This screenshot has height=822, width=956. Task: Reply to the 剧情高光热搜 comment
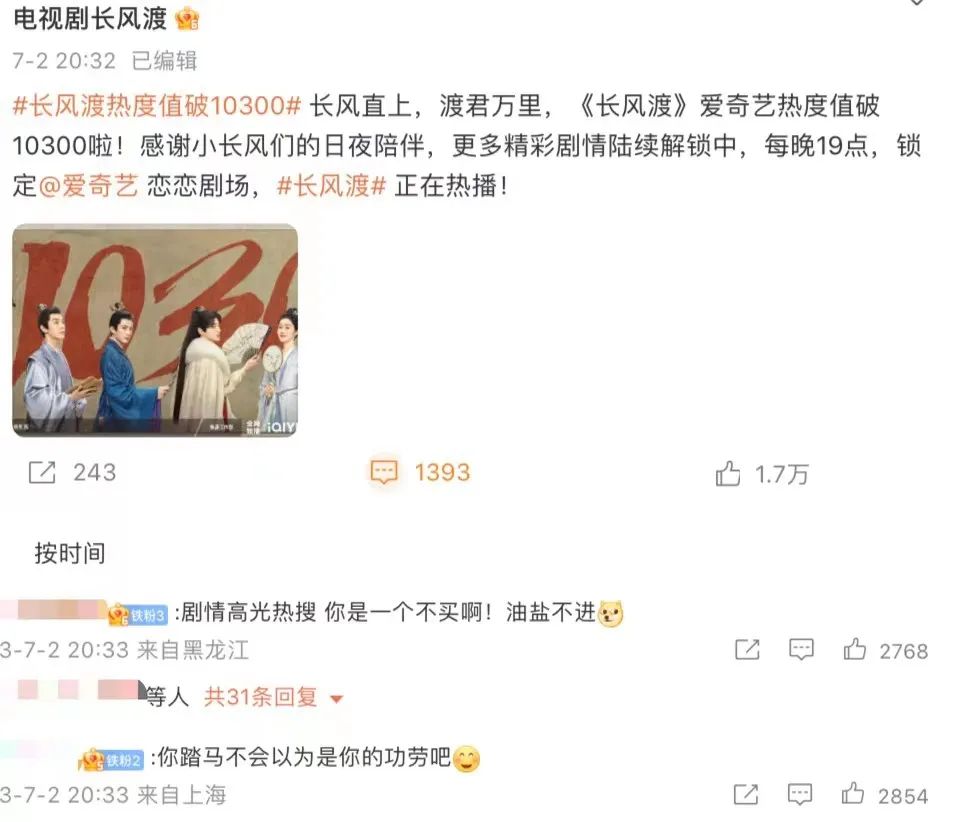coord(801,649)
